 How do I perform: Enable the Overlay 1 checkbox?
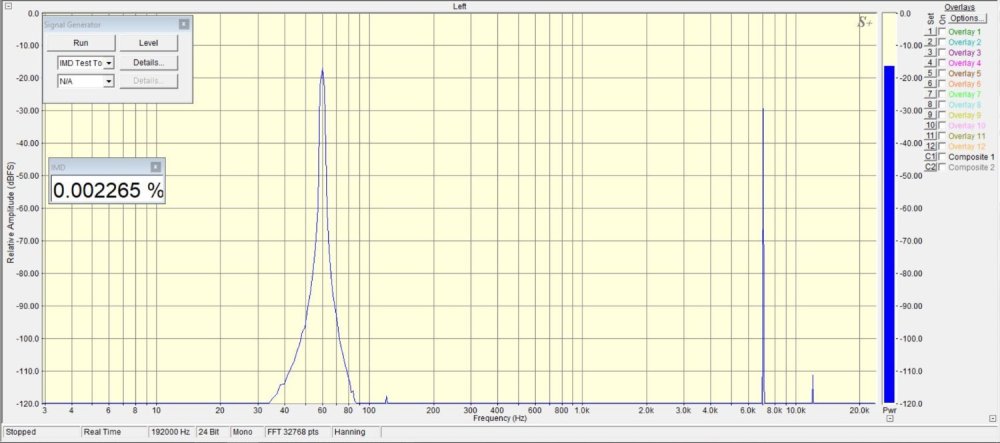tap(942, 32)
